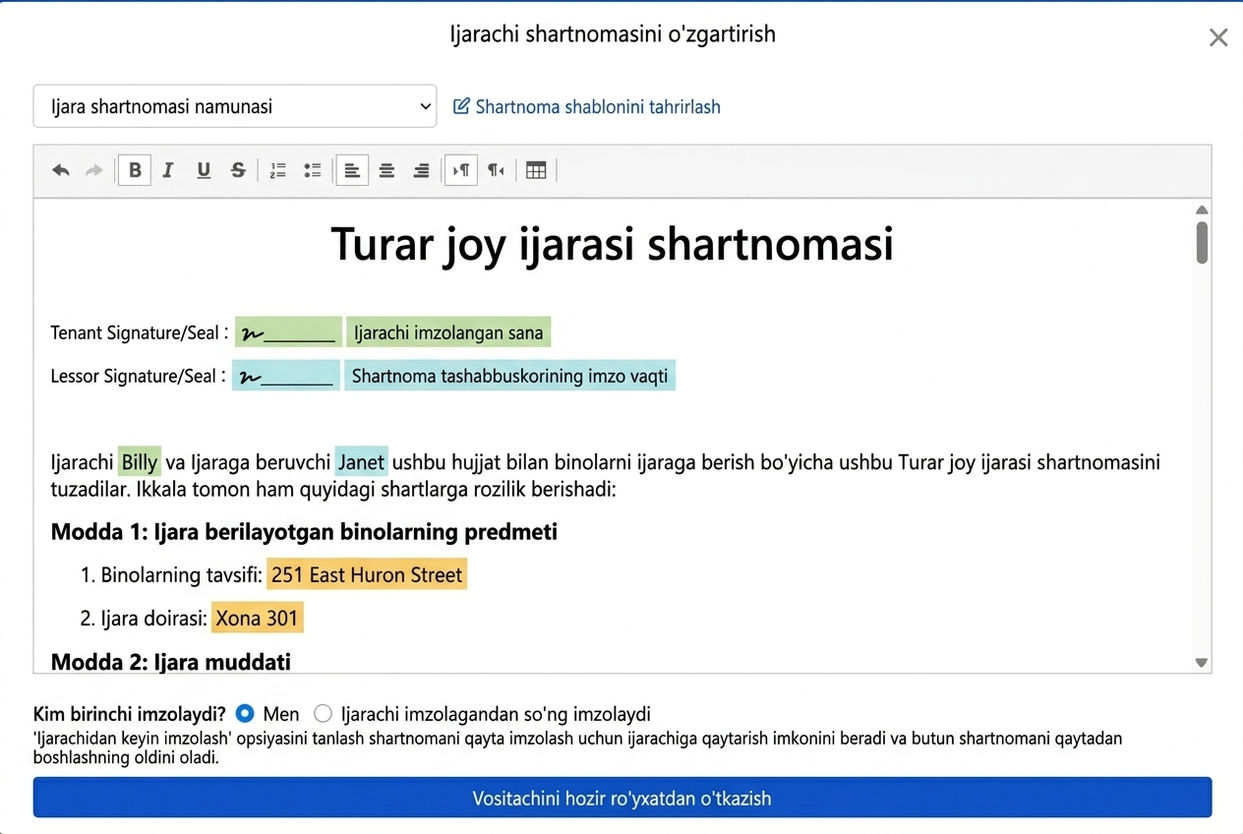The image size is (1243, 834).
Task: Click the Ijarachi imzolangan sana field
Action: click(449, 332)
